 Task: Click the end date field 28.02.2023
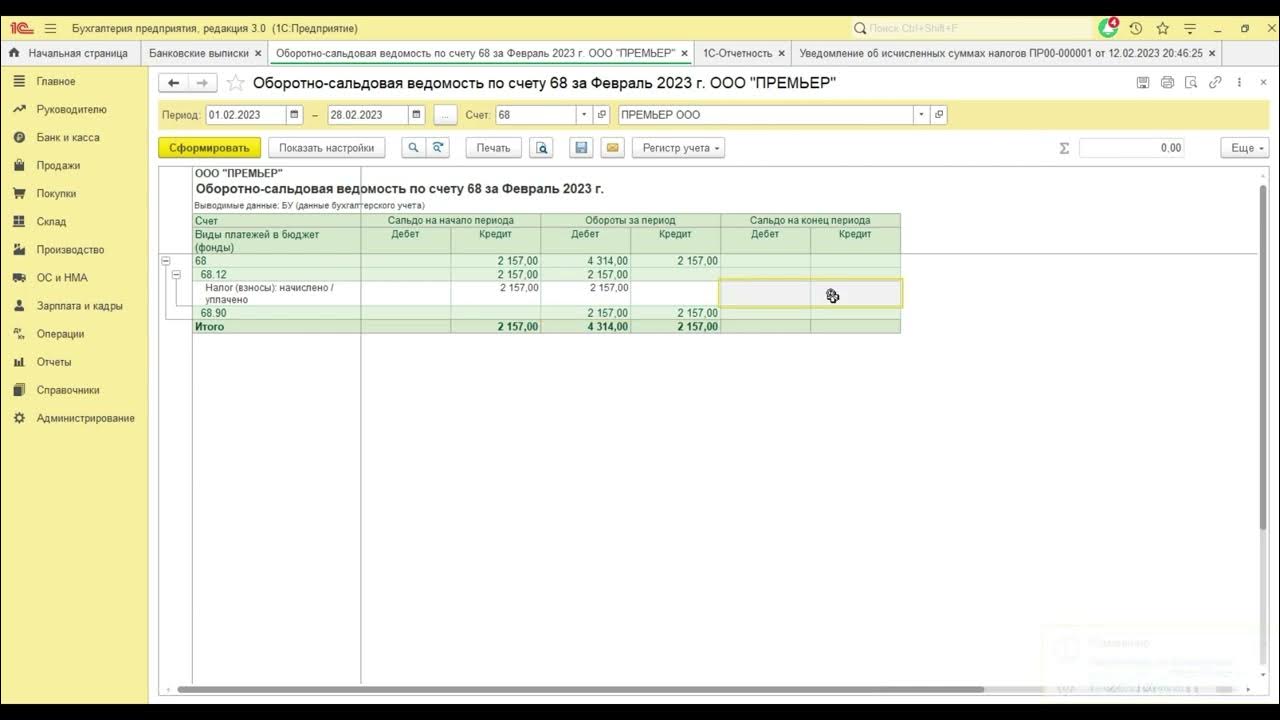click(369, 115)
